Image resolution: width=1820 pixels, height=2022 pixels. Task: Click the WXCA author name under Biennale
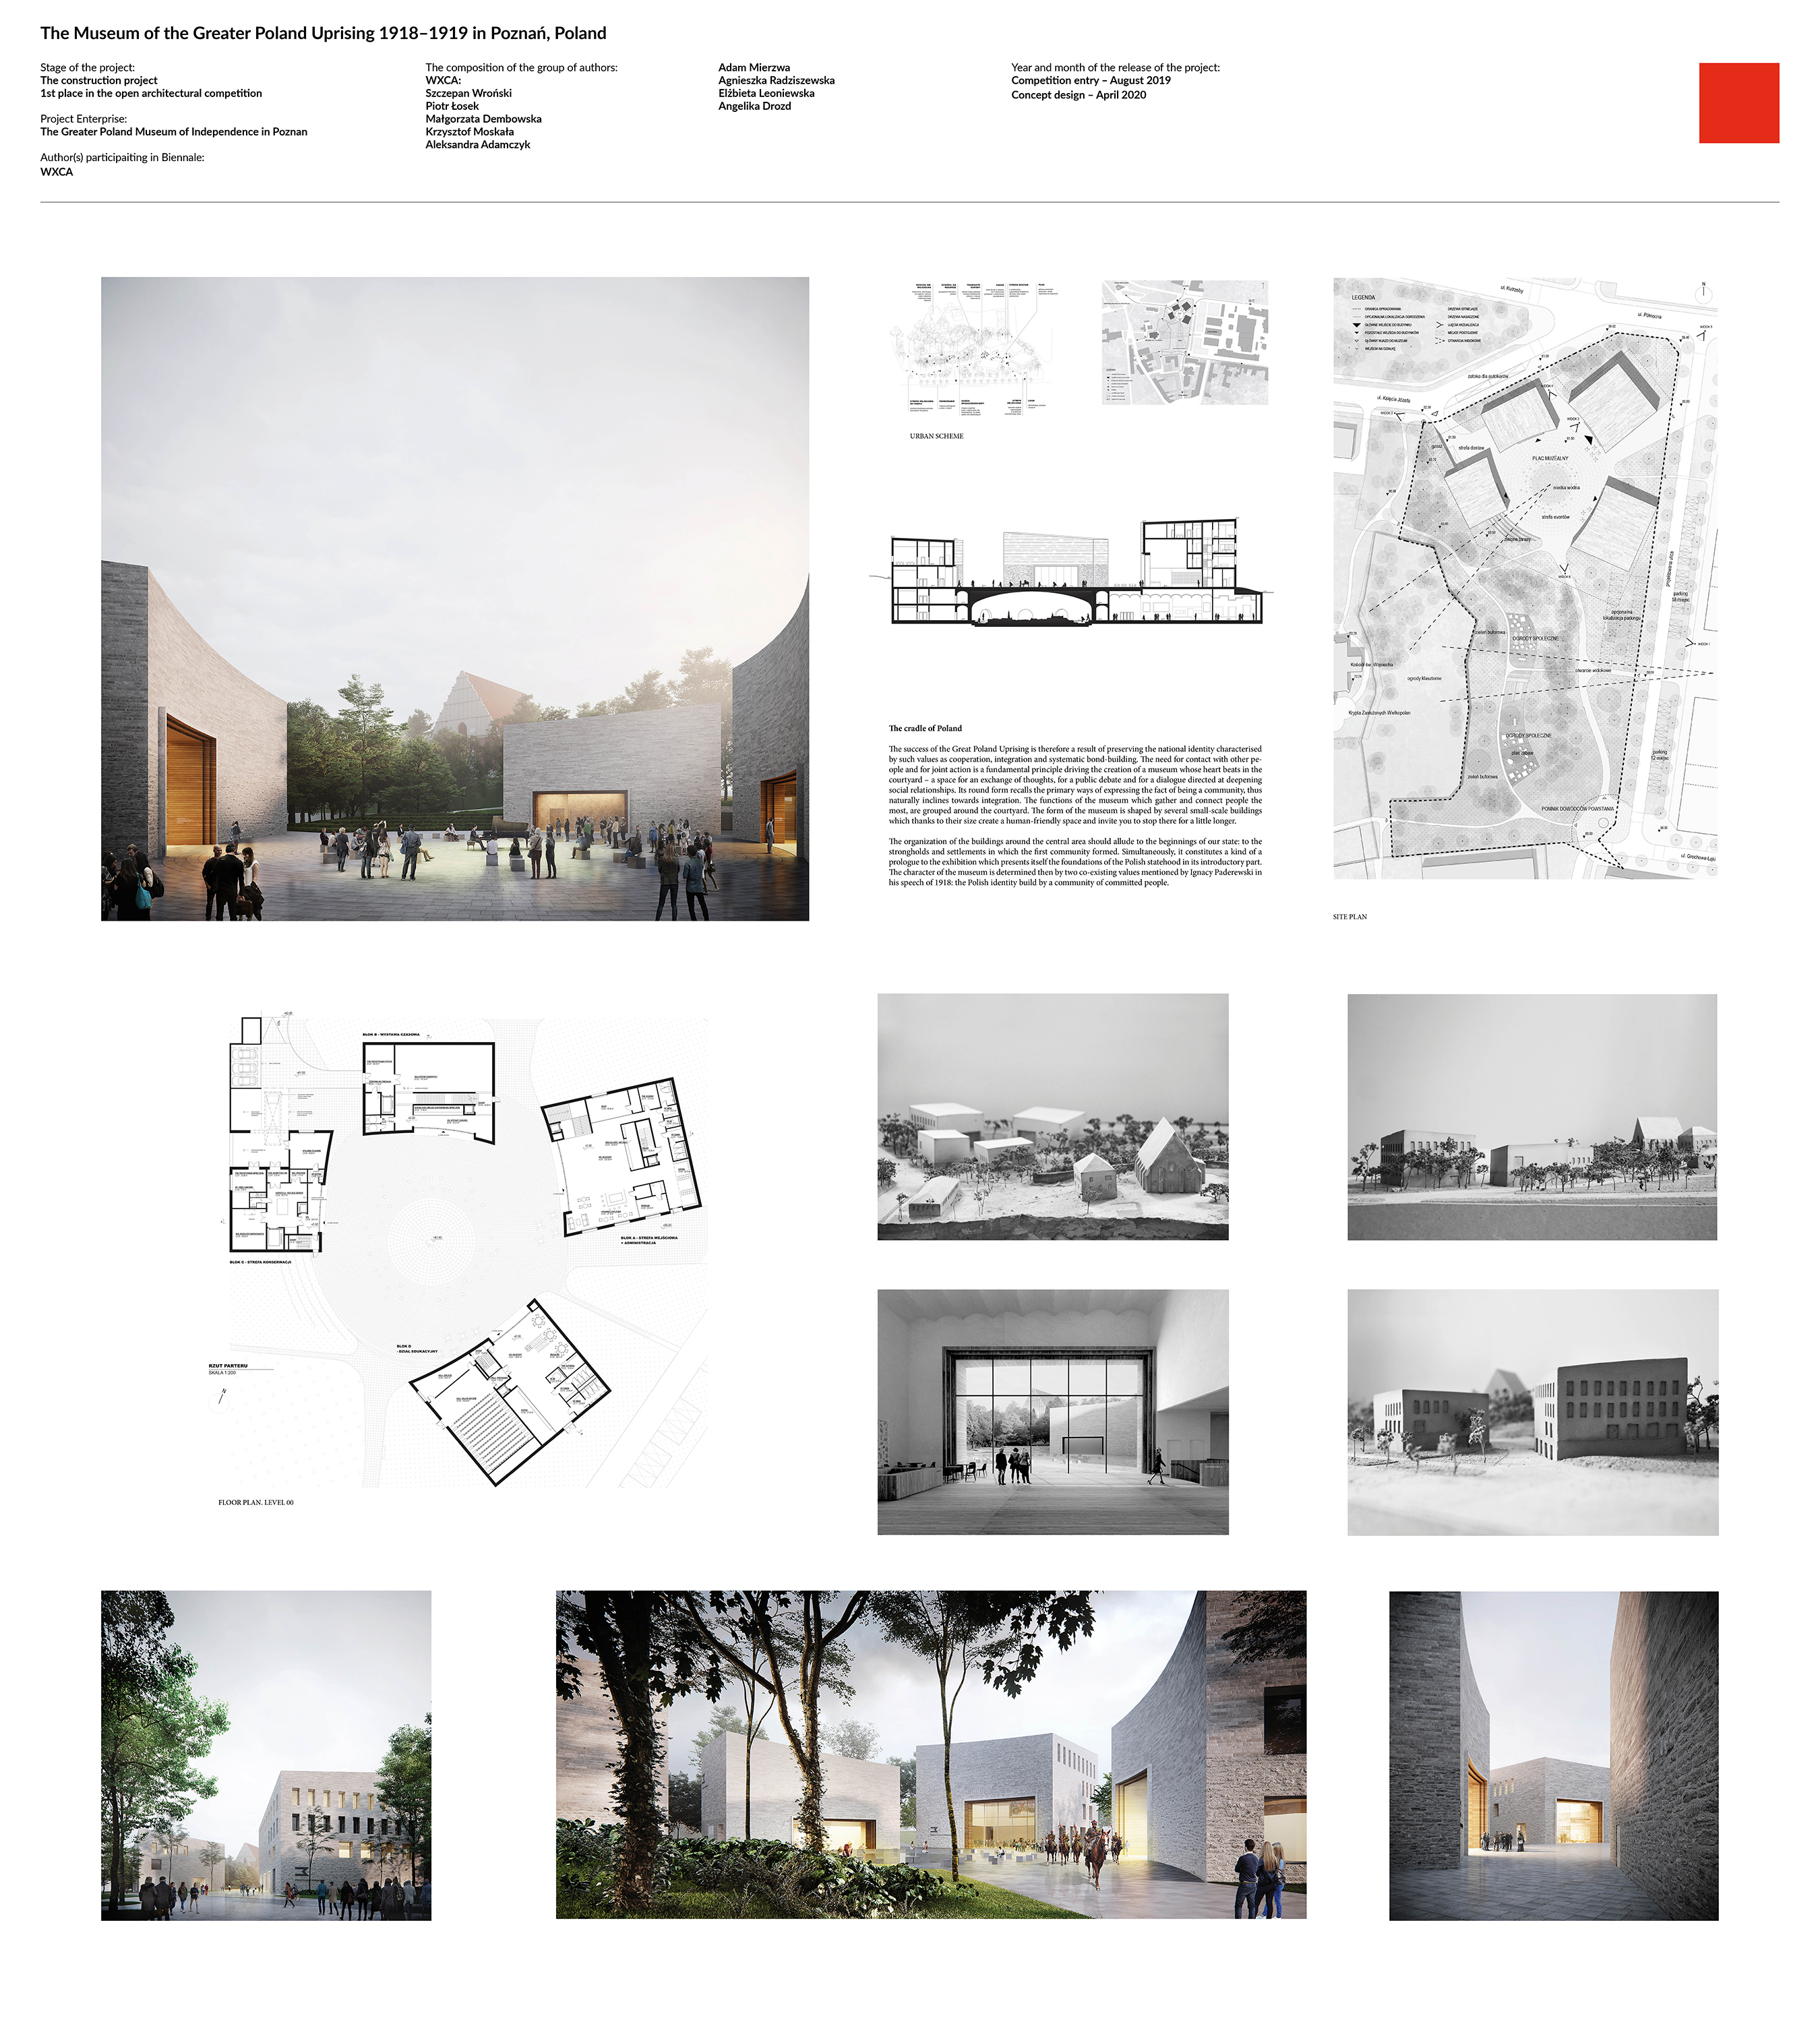[x=57, y=172]
